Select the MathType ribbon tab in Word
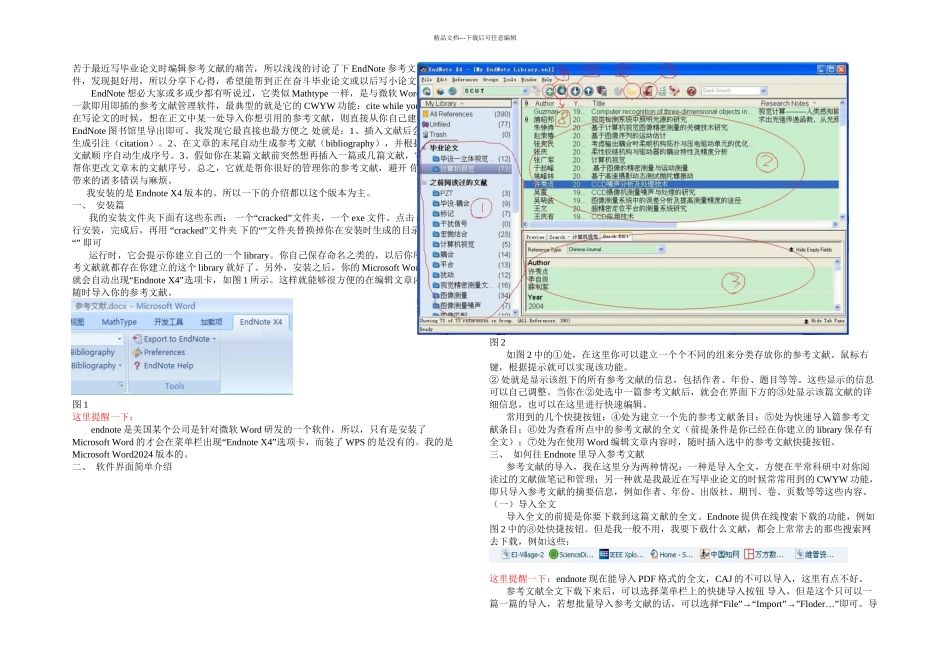The image size is (950, 672). pos(119,322)
